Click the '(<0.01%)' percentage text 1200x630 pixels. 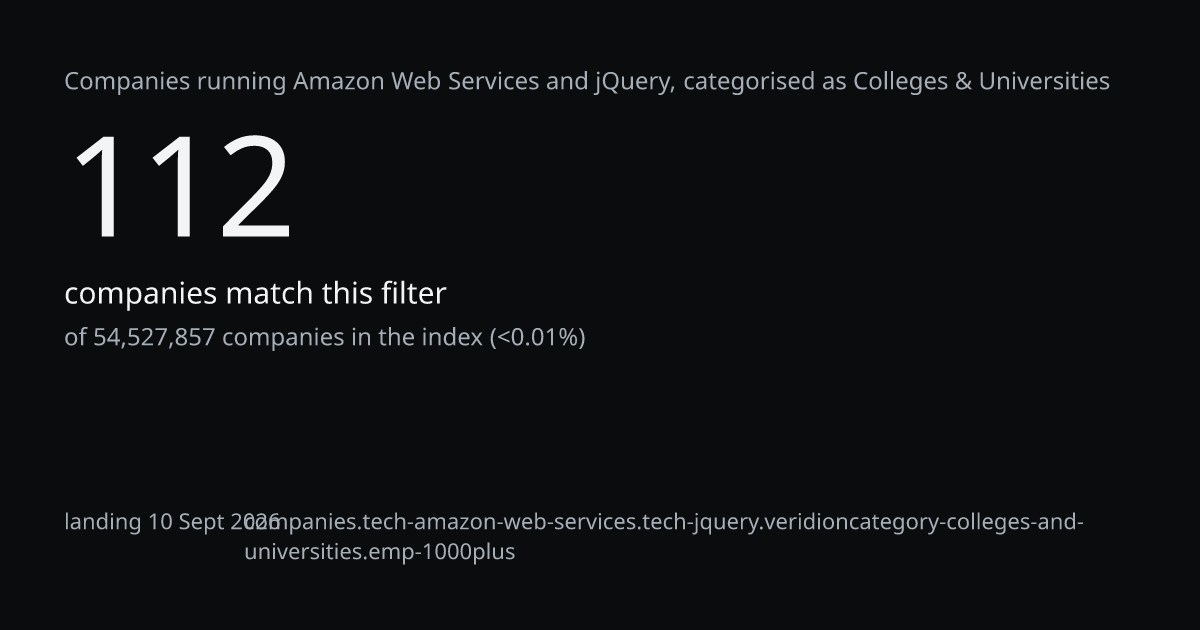537,338
